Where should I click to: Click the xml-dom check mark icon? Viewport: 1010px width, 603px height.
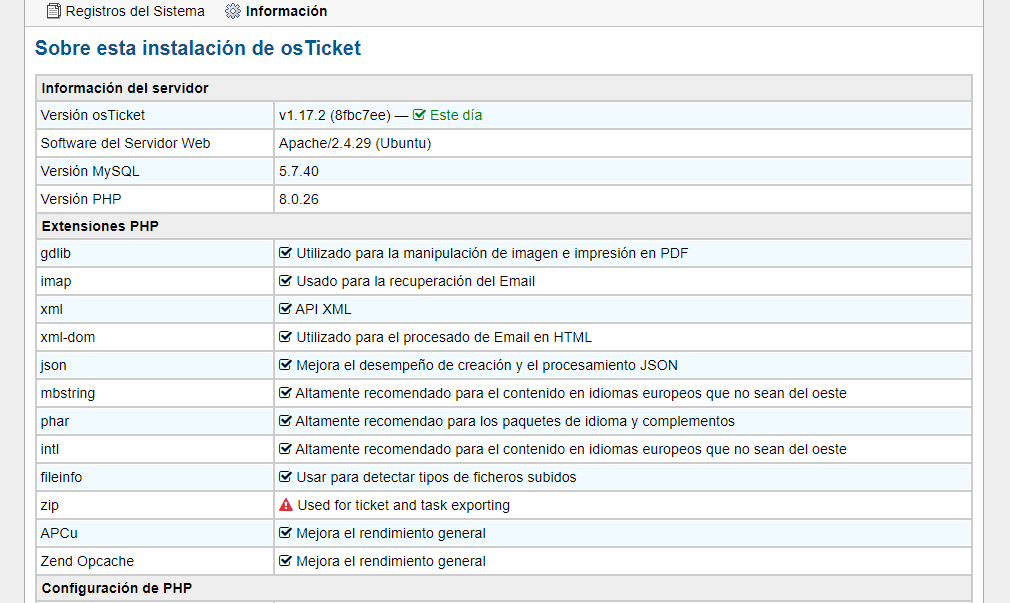285,337
